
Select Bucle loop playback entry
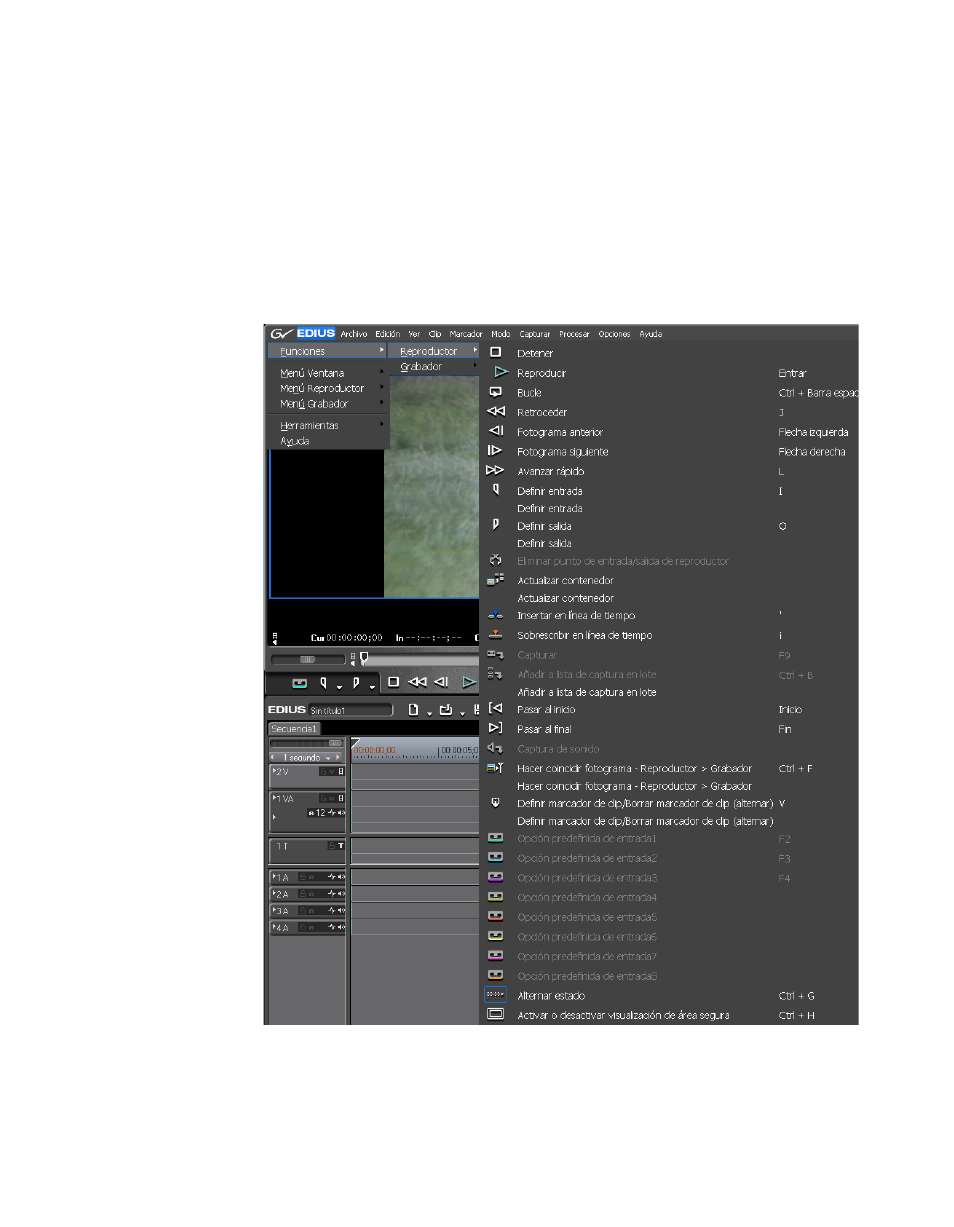529,393
